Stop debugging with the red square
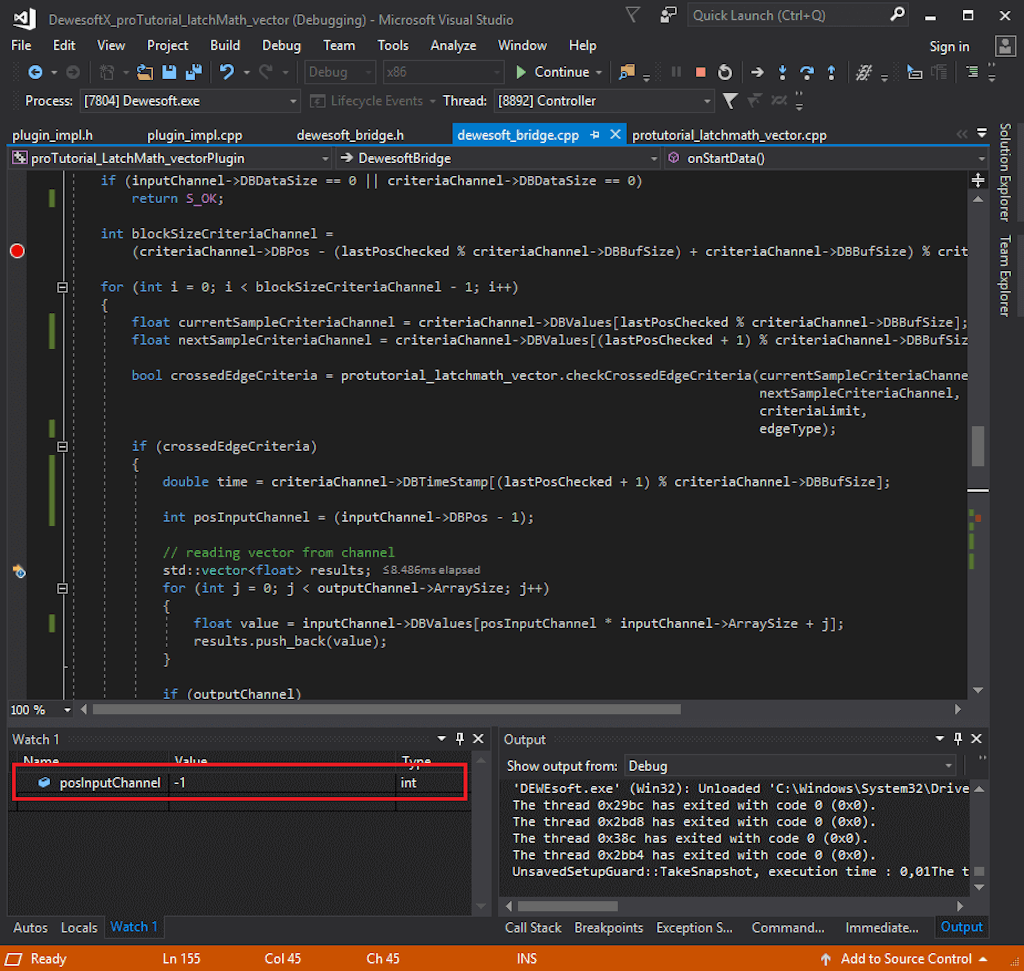1024x971 pixels. 700,72
